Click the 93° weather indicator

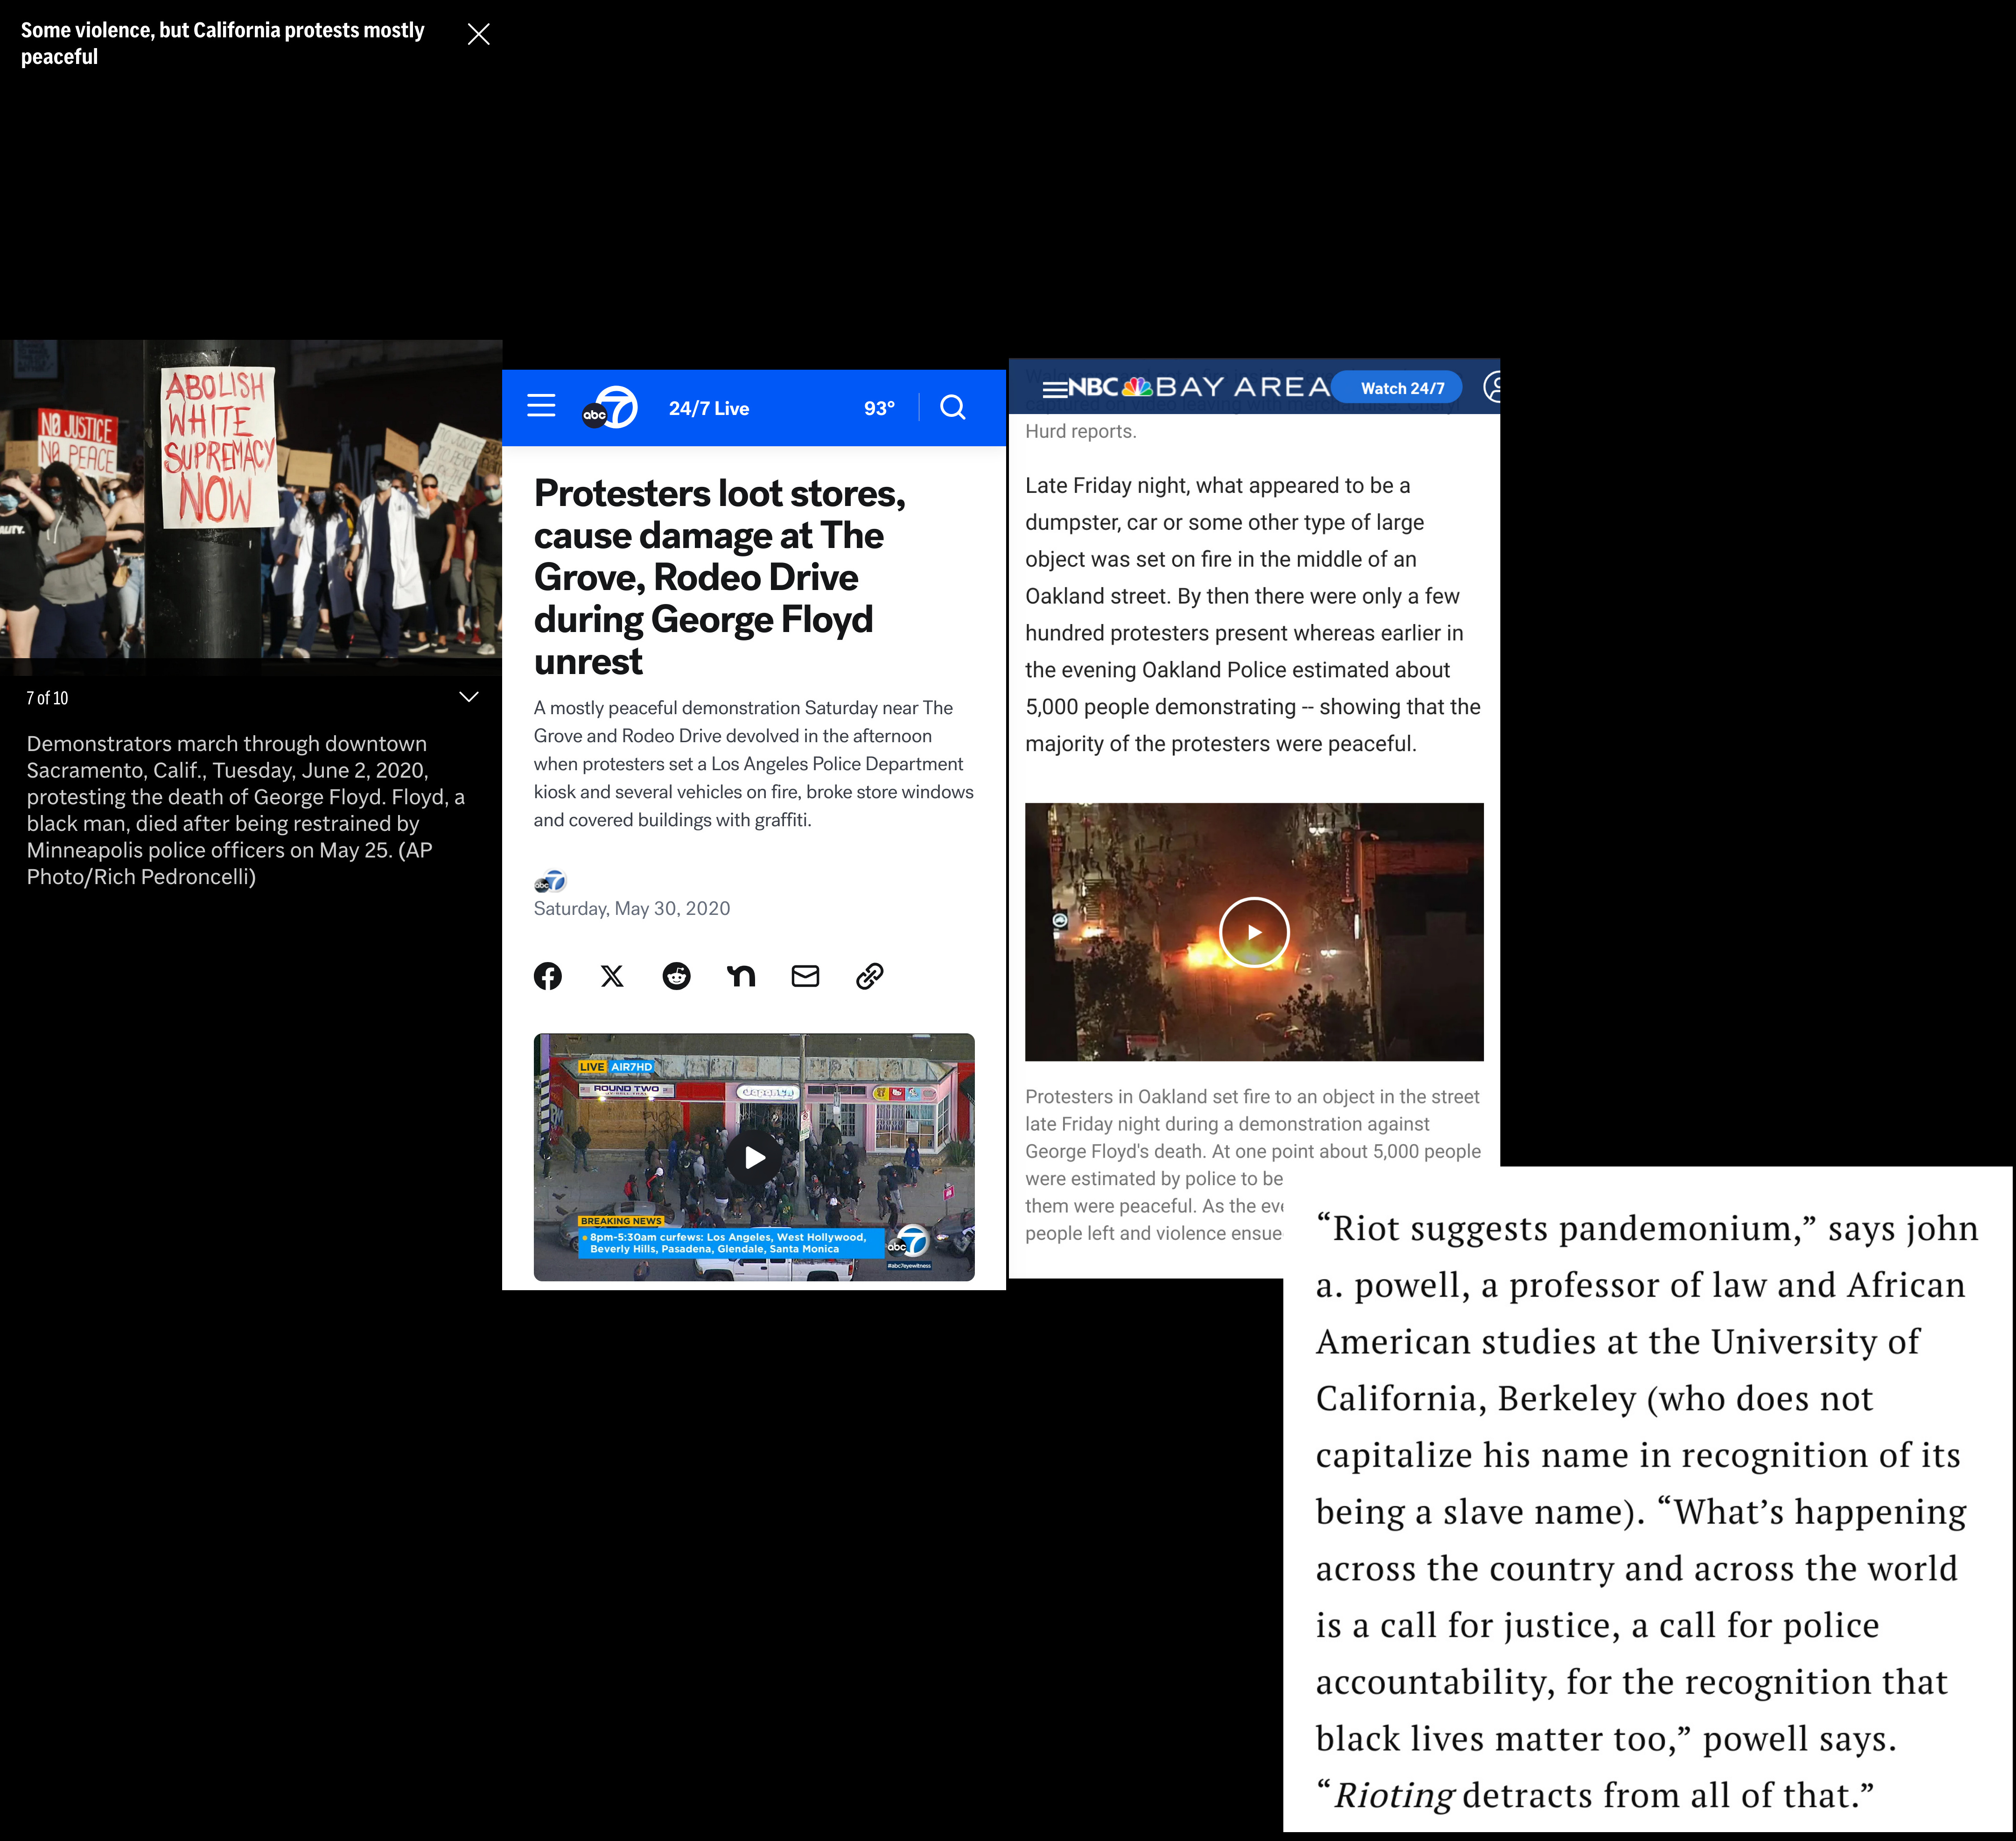(x=879, y=408)
